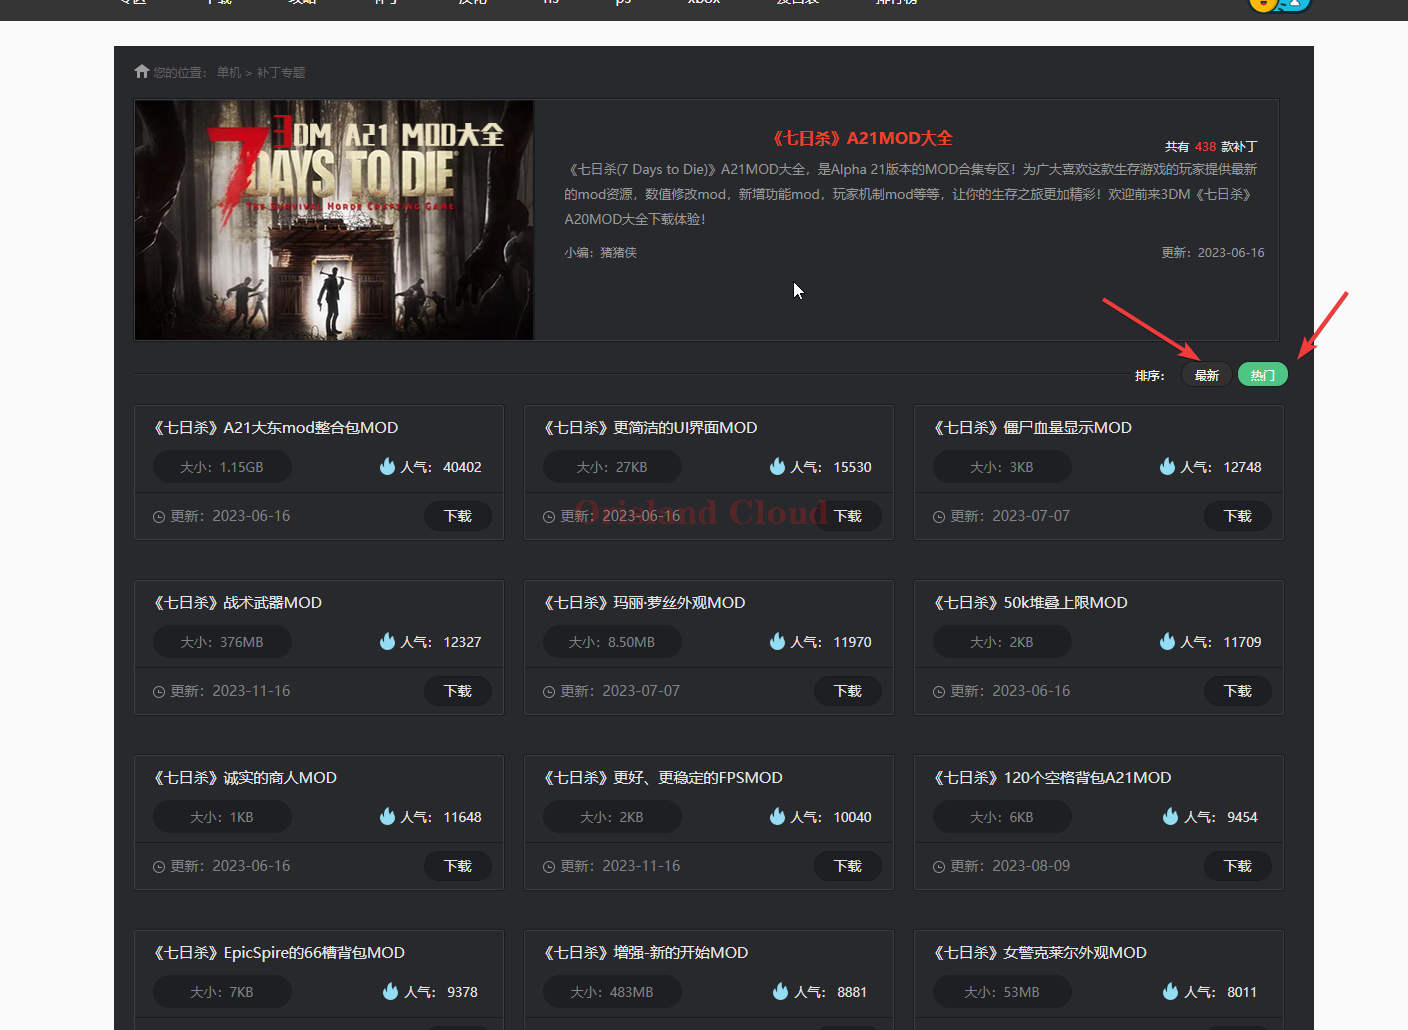
Task: Click the clock icon on 战术武器MOD card
Action: [x=159, y=692]
